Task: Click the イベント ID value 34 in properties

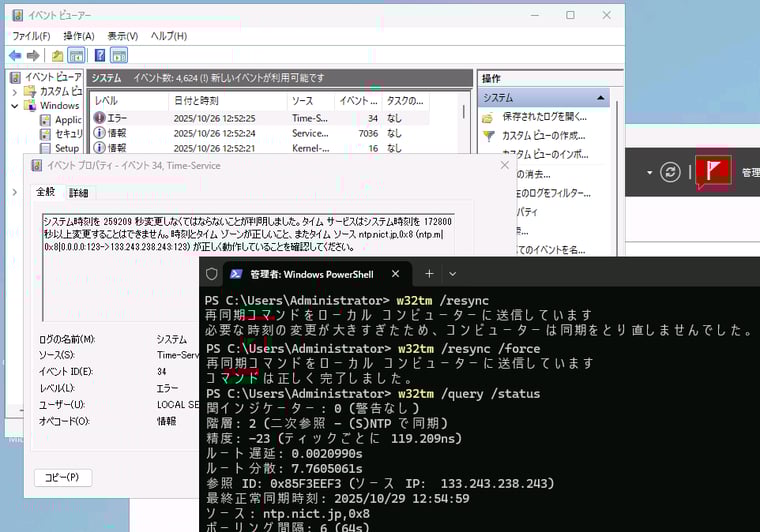Action: tap(162, 372)
